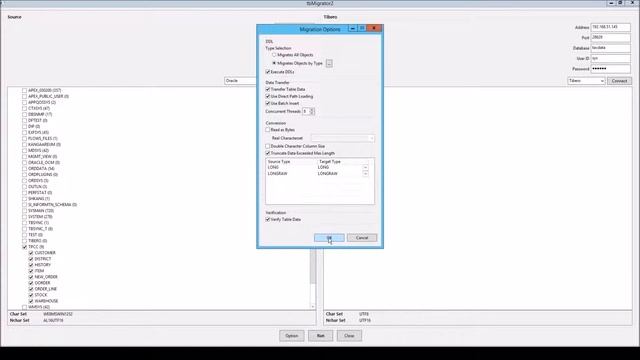Uncheck the TPCC schema checkbox

(24, 247)
